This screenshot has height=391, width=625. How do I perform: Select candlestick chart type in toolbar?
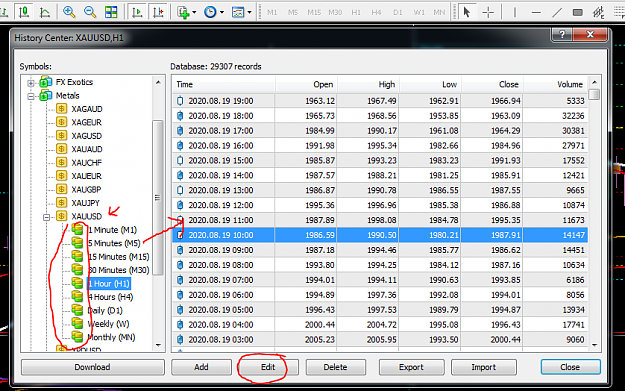point(24,12)
